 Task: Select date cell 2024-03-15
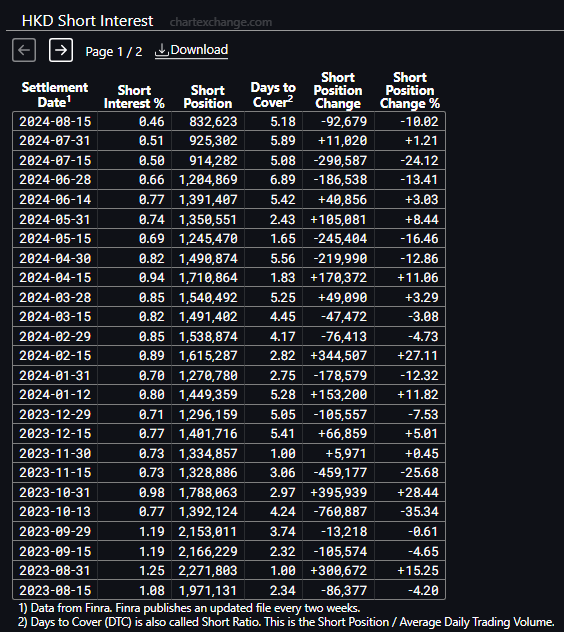55,317
